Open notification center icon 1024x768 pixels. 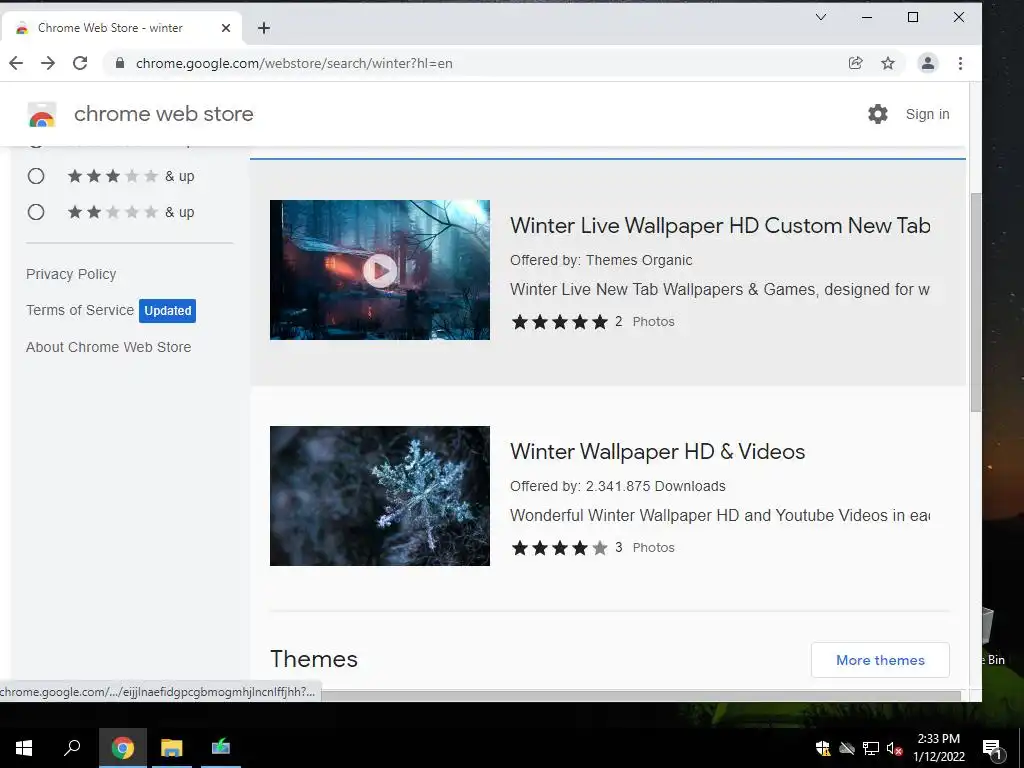point(992,748)
